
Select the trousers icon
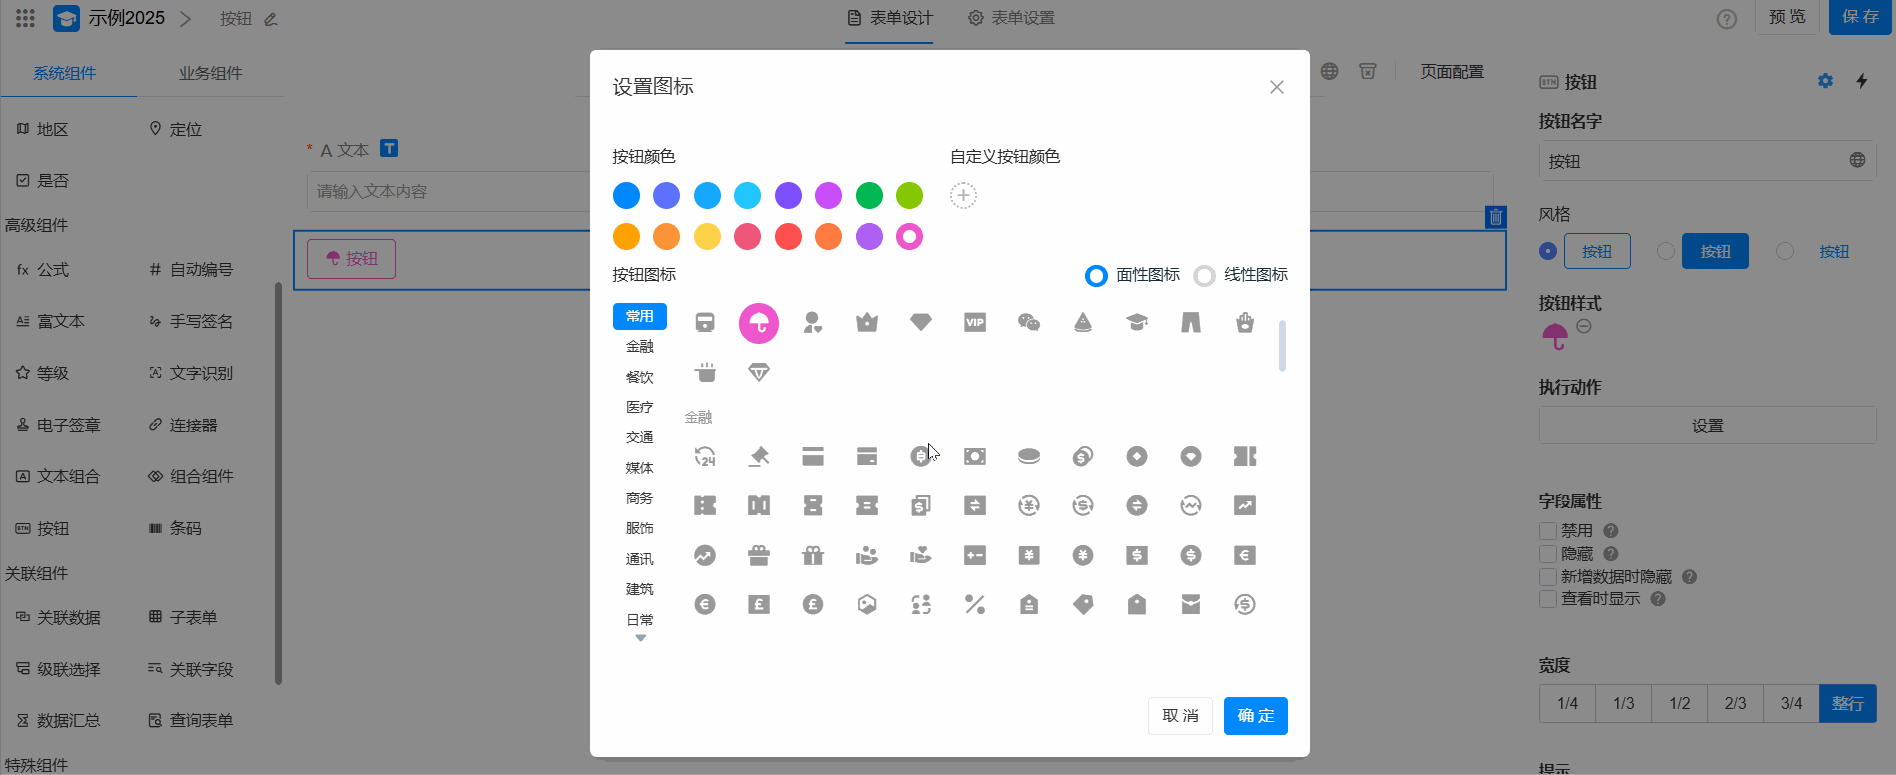(1190, 322)
